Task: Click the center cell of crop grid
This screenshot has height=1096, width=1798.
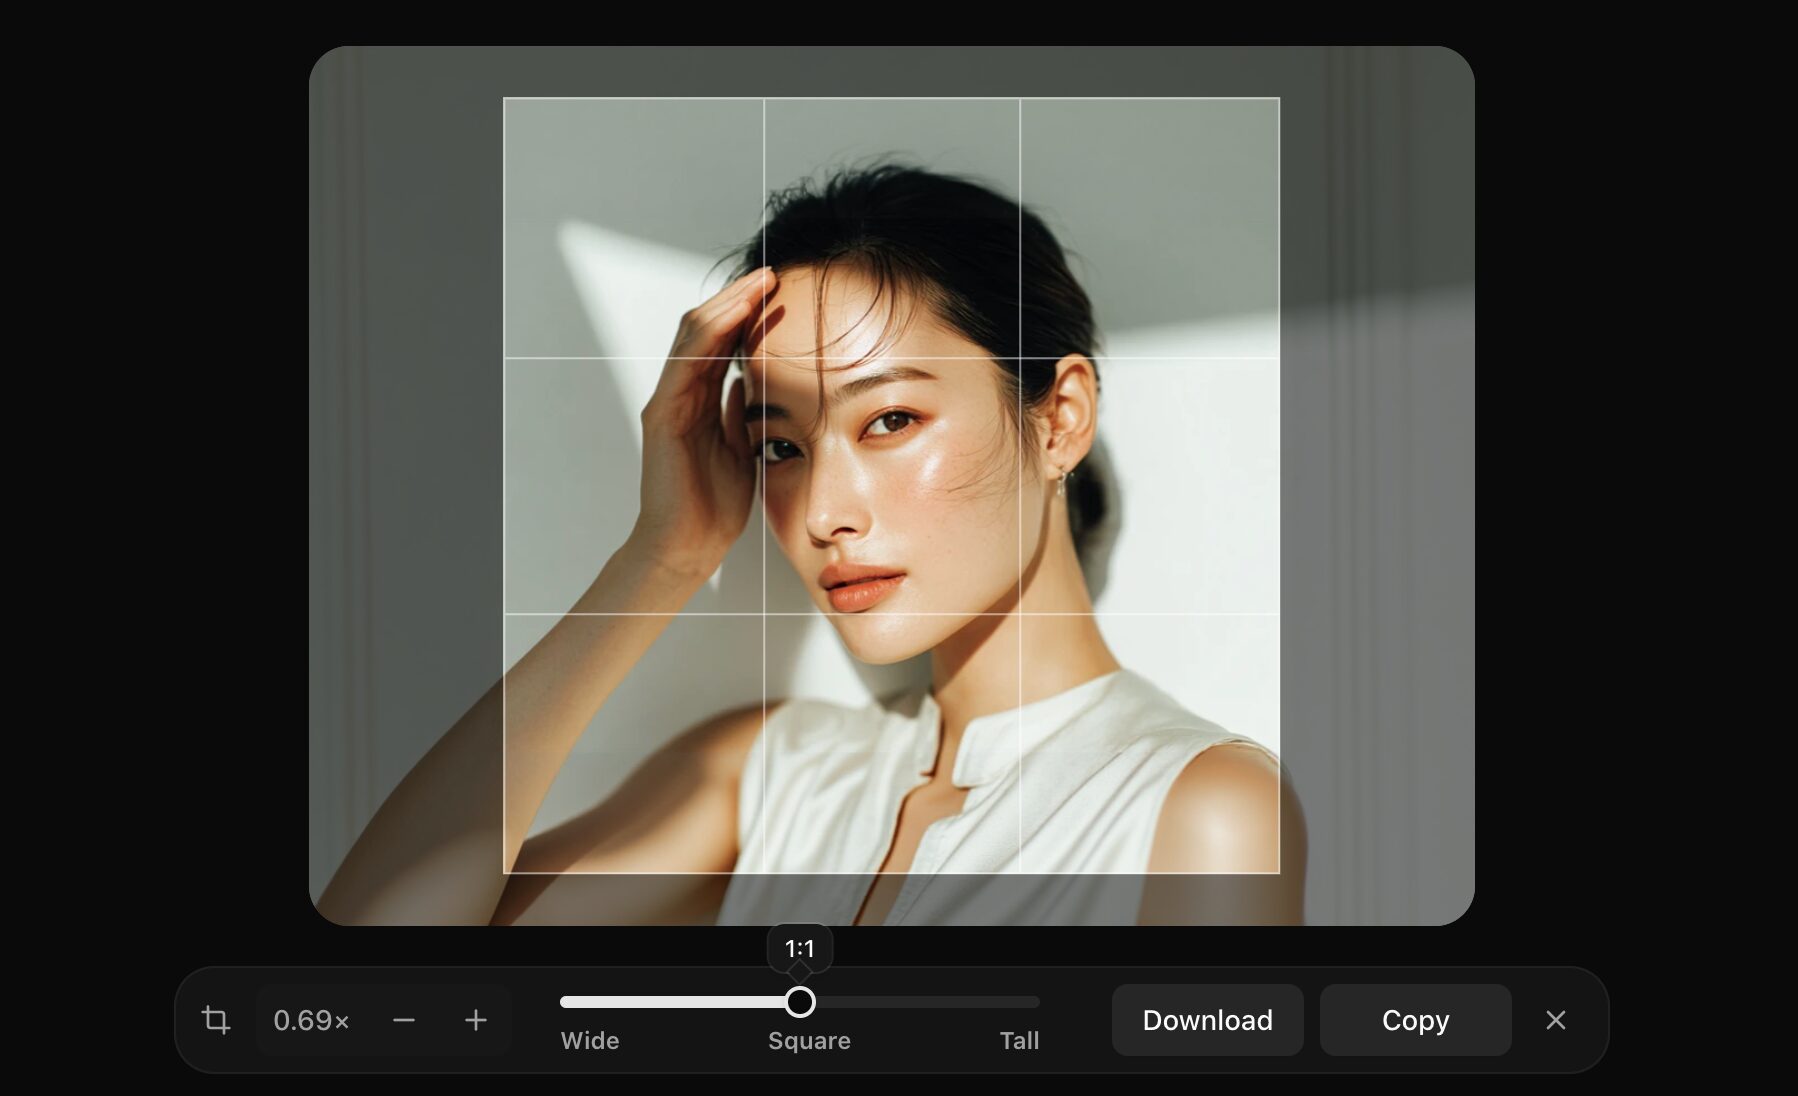Action: click(892, 486)
